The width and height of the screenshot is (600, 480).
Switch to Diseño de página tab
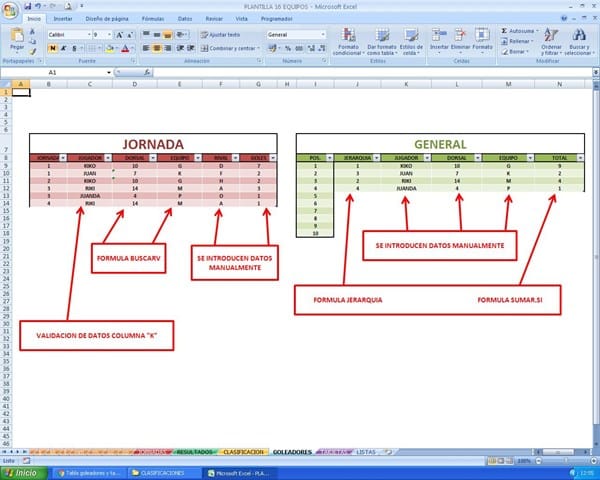click(107, 19)
